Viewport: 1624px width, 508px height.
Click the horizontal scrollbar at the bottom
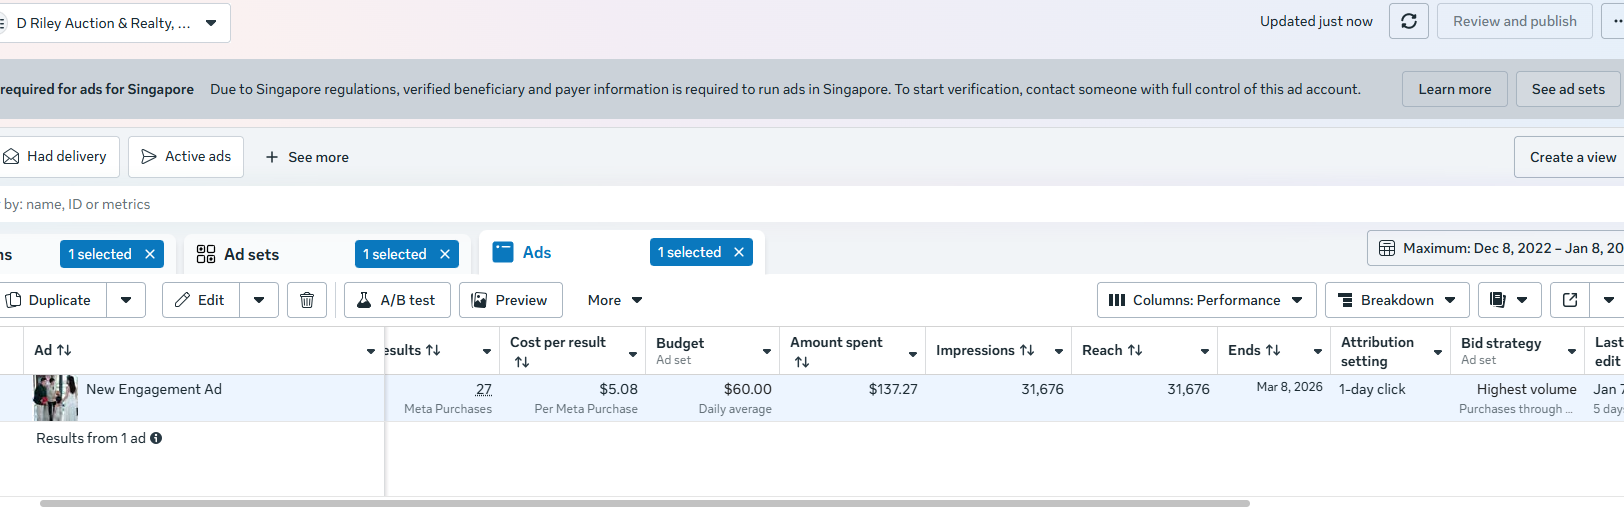tap(644, 503)
